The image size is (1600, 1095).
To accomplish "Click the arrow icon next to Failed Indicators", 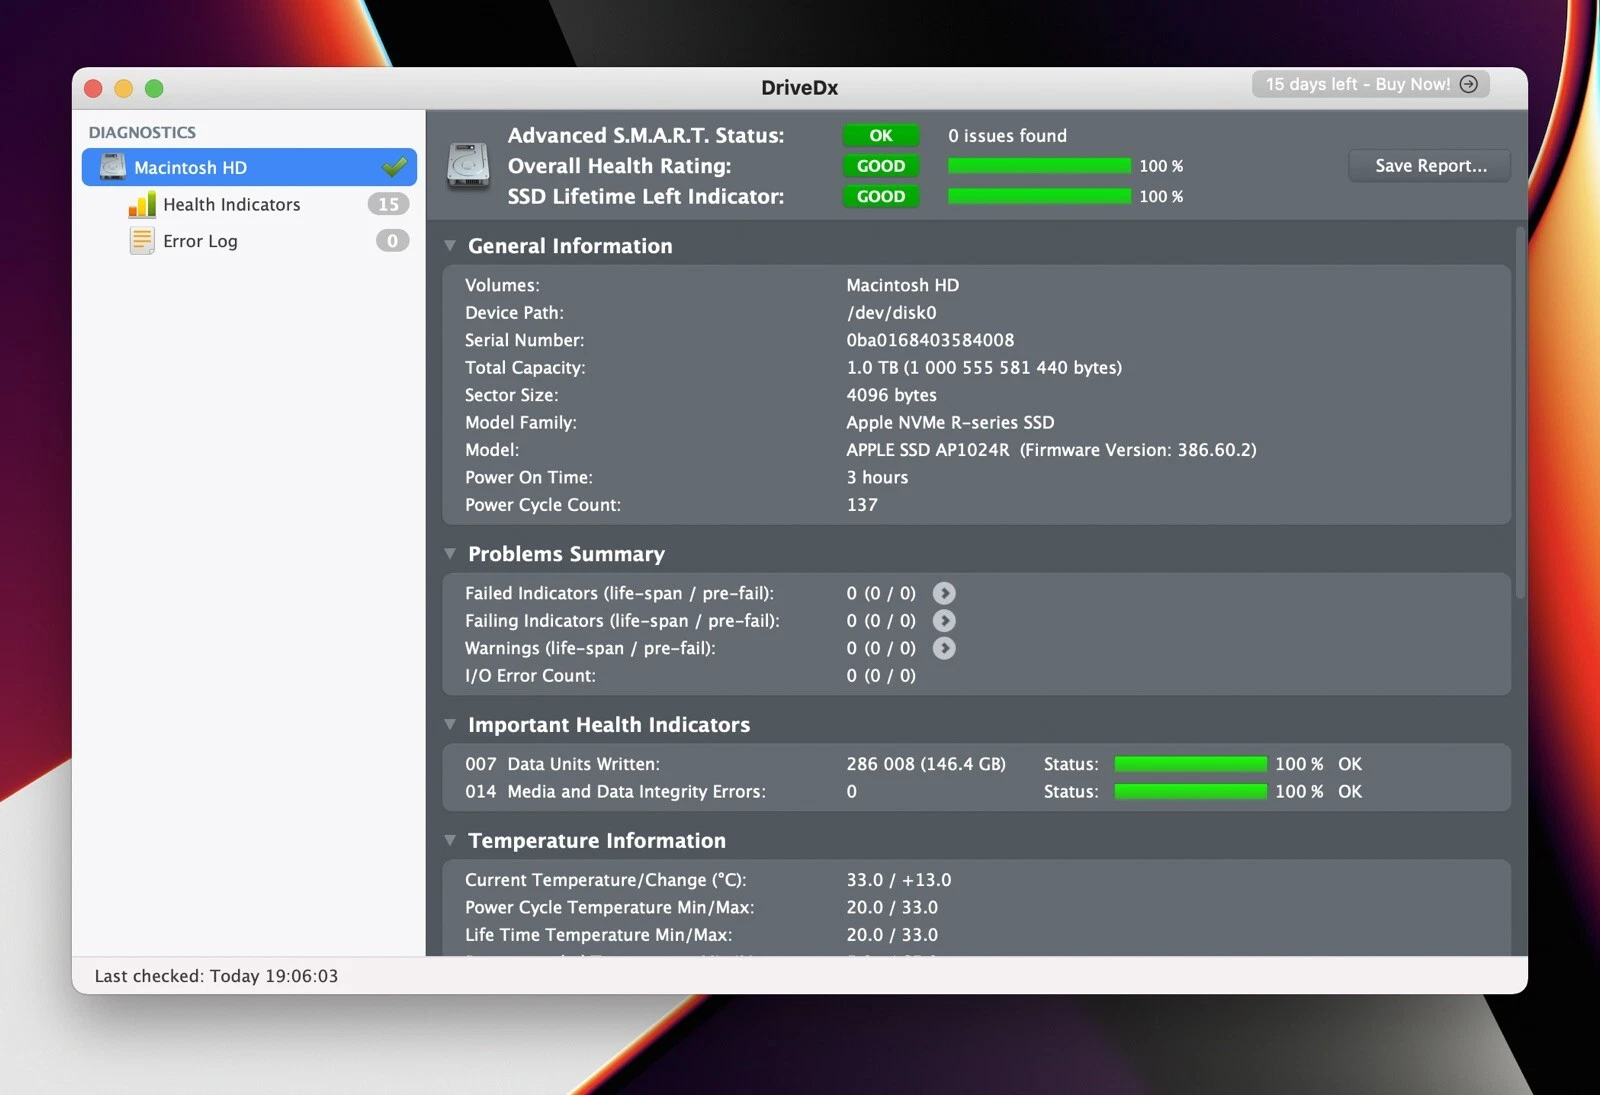I will click(x=944, y=593).
